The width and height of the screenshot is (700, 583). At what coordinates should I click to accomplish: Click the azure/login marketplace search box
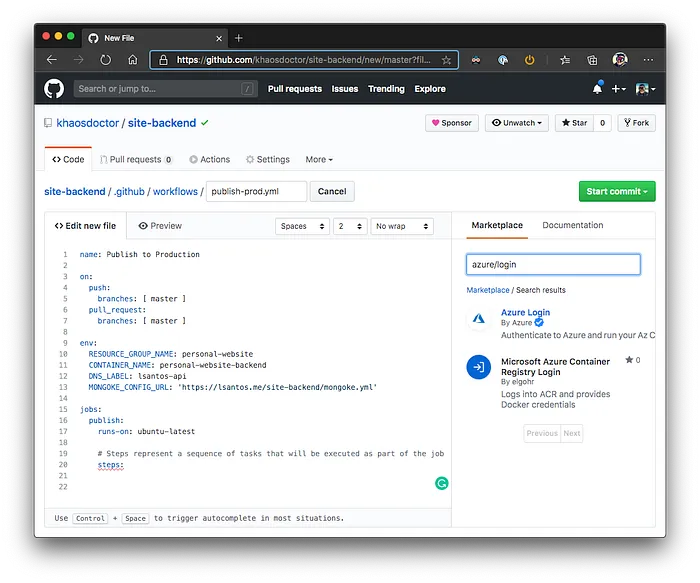coord(553,264)
